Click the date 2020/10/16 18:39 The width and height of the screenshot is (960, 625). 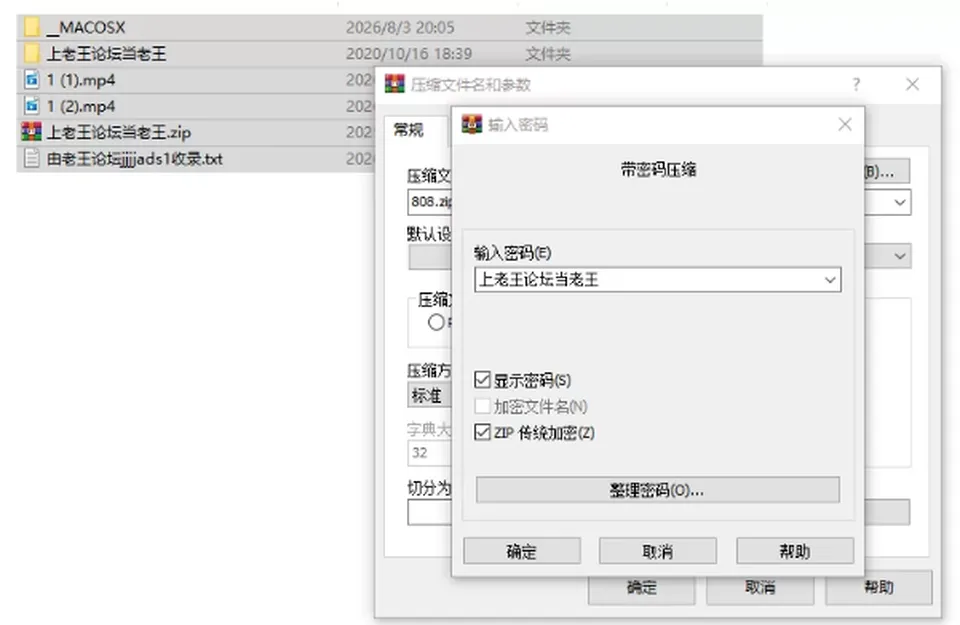tap(409, 54)
